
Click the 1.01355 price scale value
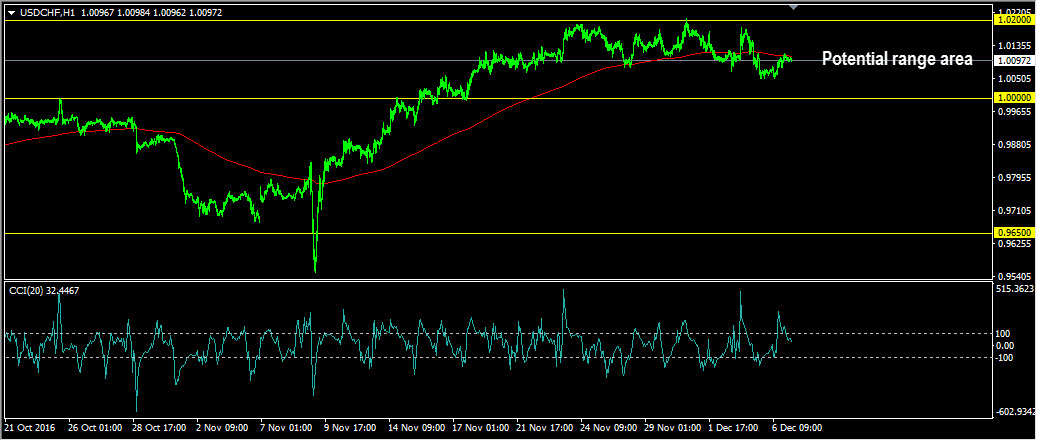pyautogui.click(x=1013, y=46)
